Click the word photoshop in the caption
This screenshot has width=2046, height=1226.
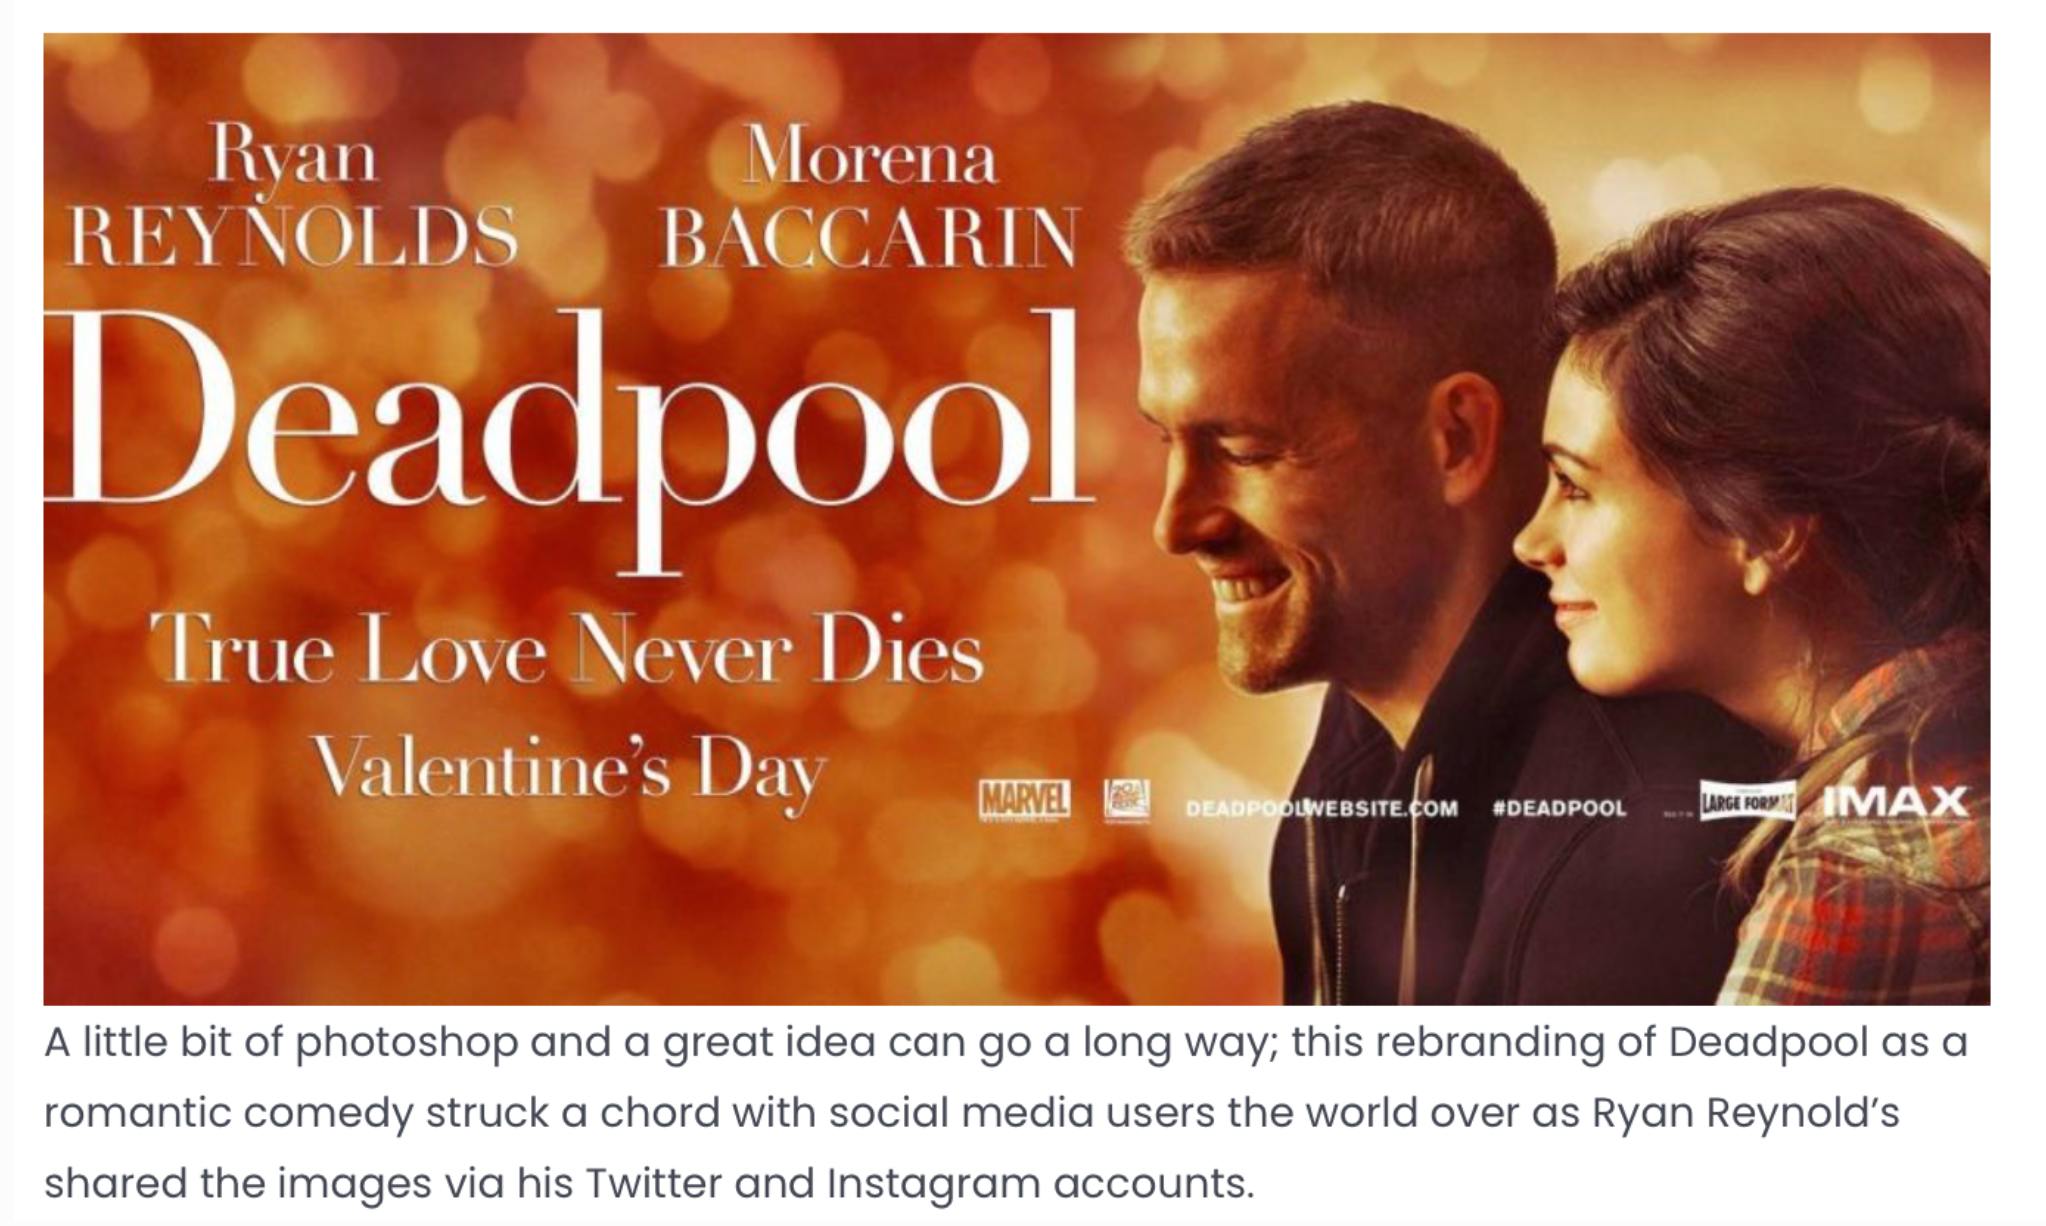click(x=407, y=1043)
